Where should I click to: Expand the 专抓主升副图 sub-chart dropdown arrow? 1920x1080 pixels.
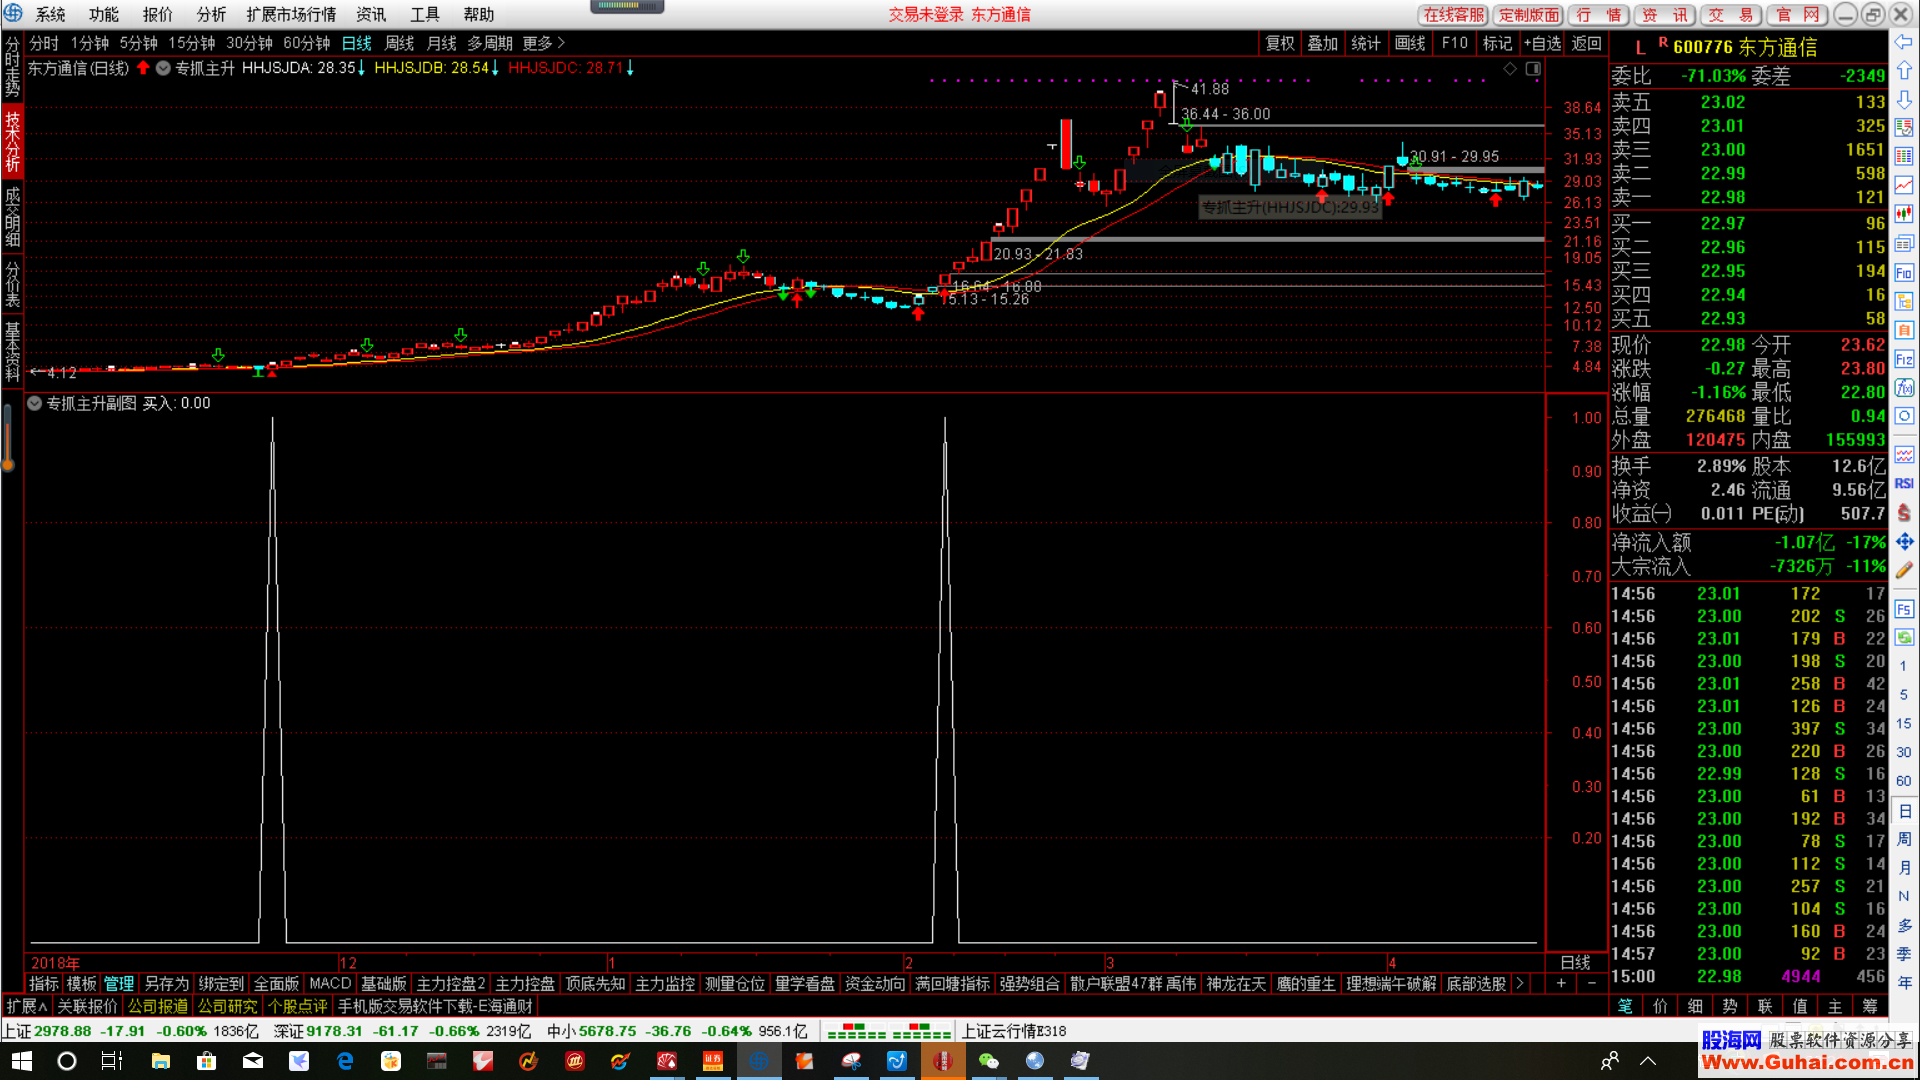click(x=35, y=403)
